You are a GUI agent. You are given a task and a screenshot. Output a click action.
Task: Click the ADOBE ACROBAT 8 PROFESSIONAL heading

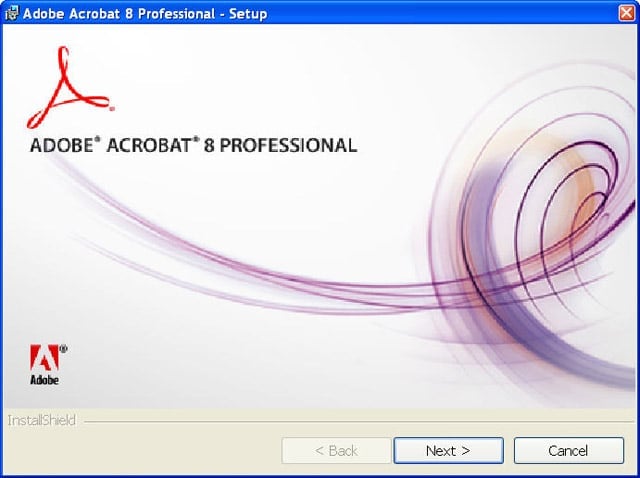[193, 145]
